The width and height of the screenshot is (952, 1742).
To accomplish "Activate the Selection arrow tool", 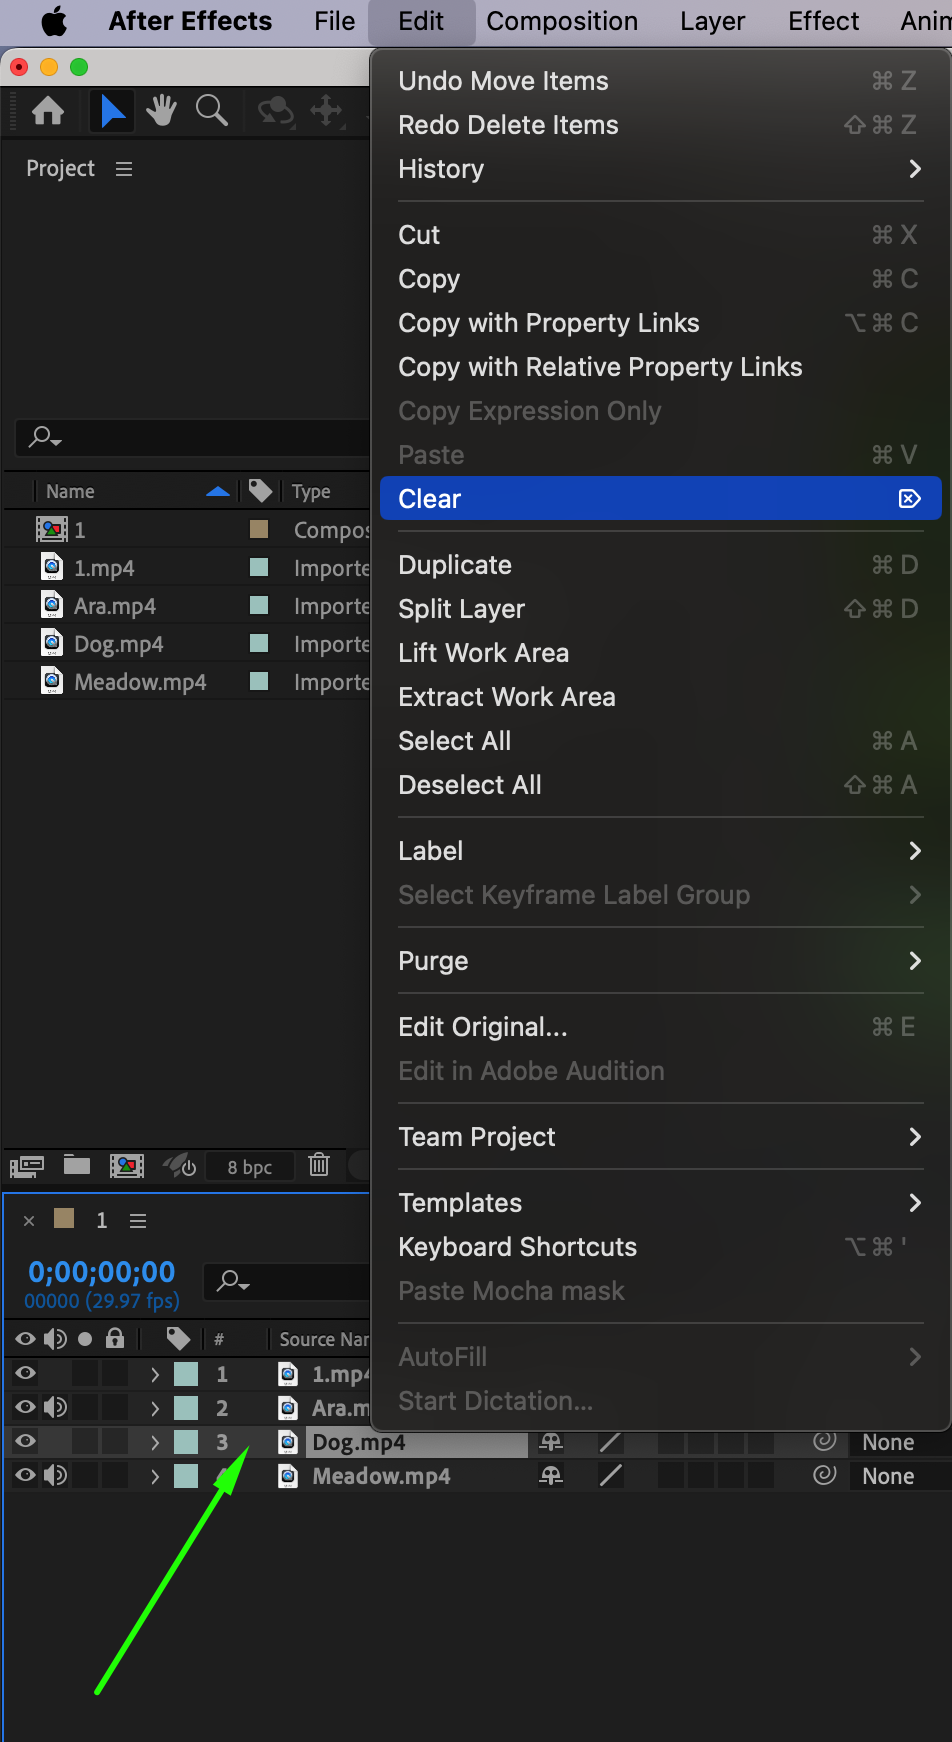I will [x=112, y=111].
